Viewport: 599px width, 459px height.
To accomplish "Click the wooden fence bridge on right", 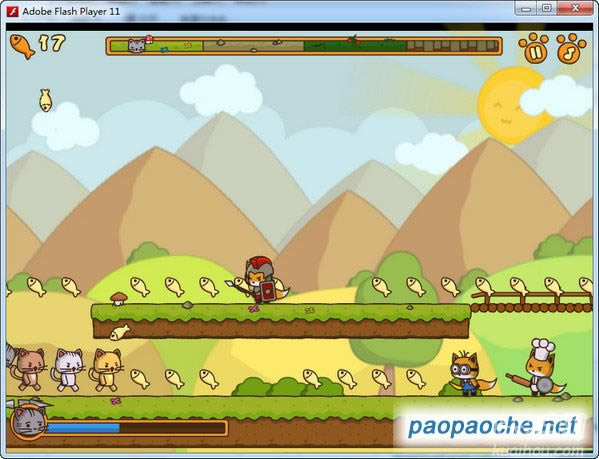I will (x=531, y=302).
